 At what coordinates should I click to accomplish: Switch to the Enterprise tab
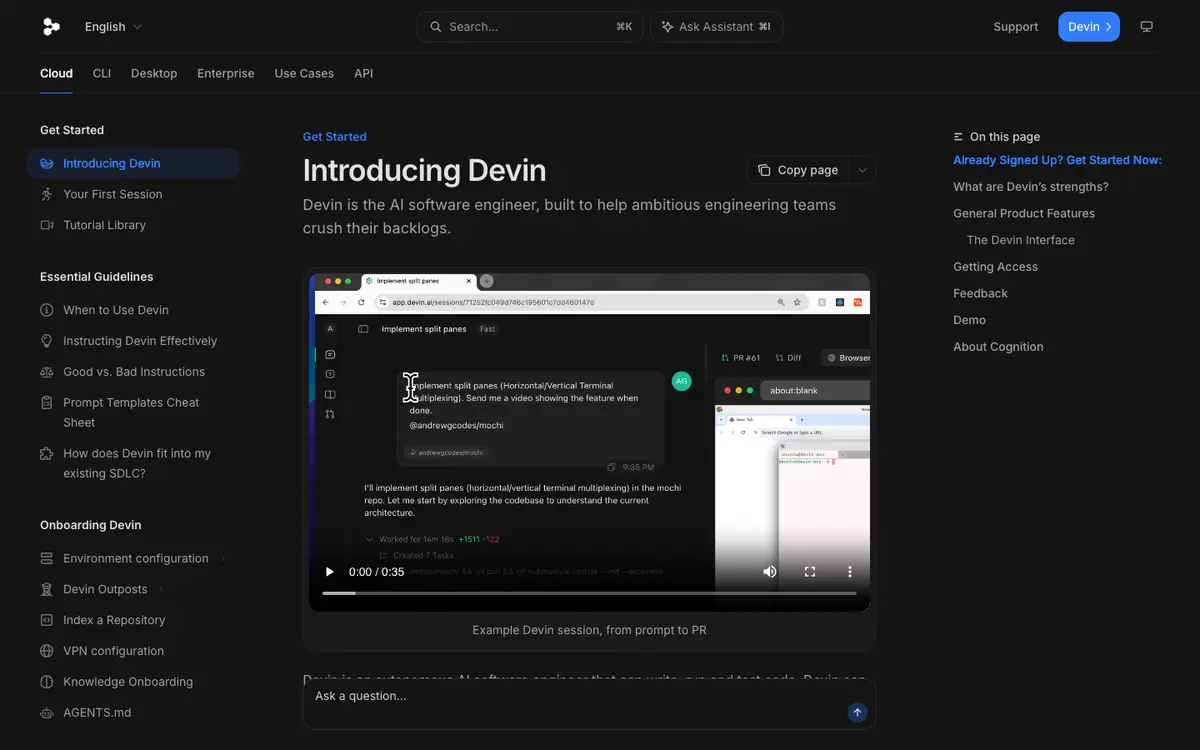coord(226,73)
